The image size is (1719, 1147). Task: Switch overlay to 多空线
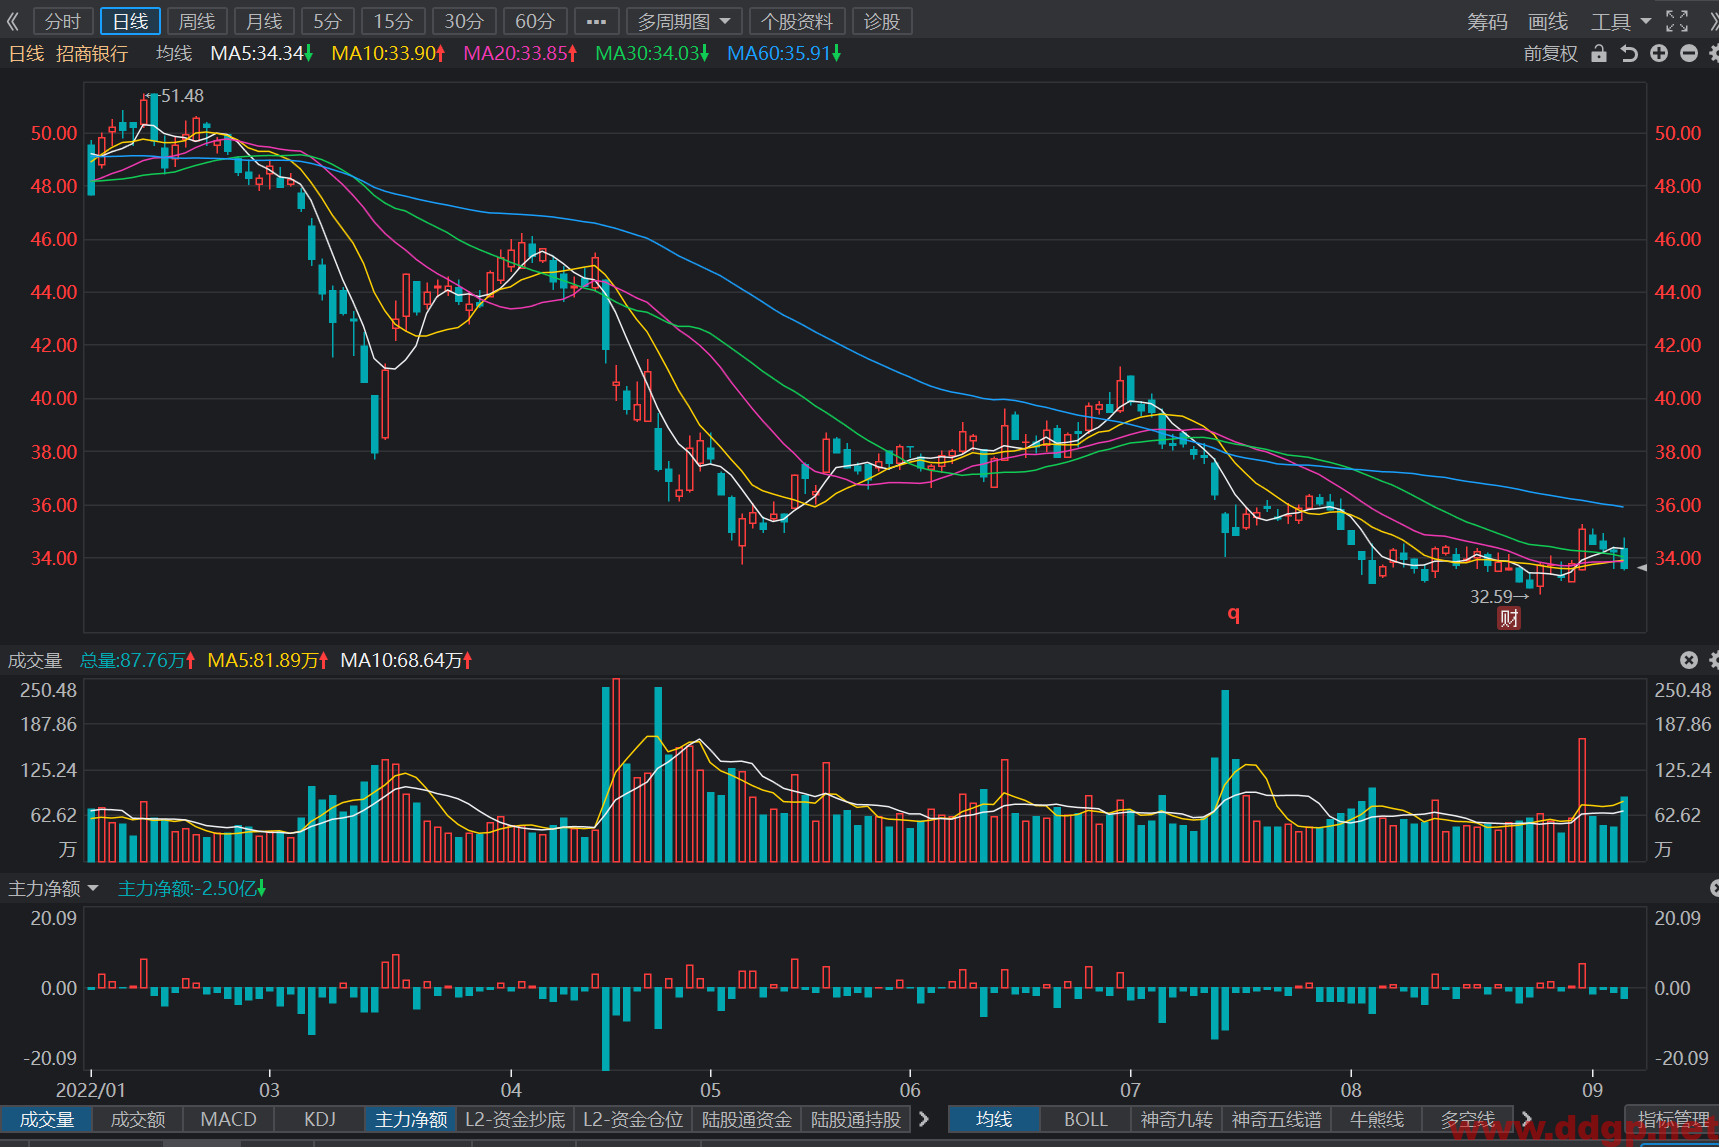pyautogui.click(x=1468, y=1119)
